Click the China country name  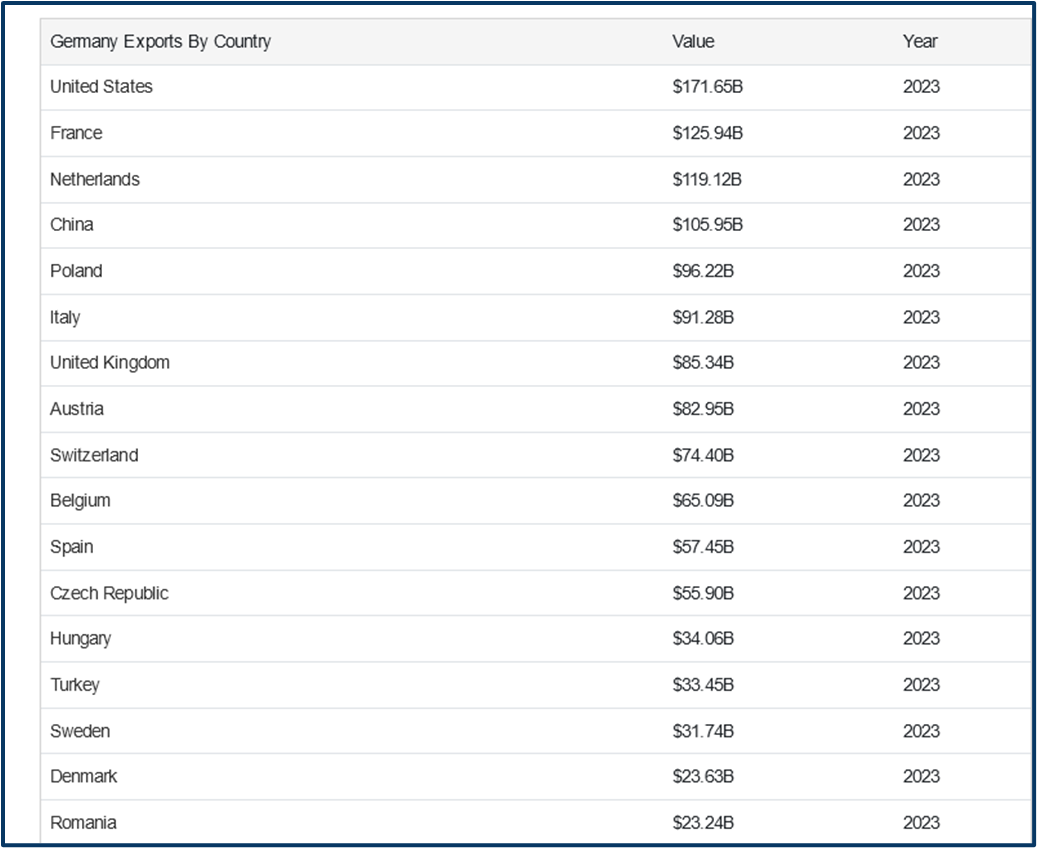(72, 225)
